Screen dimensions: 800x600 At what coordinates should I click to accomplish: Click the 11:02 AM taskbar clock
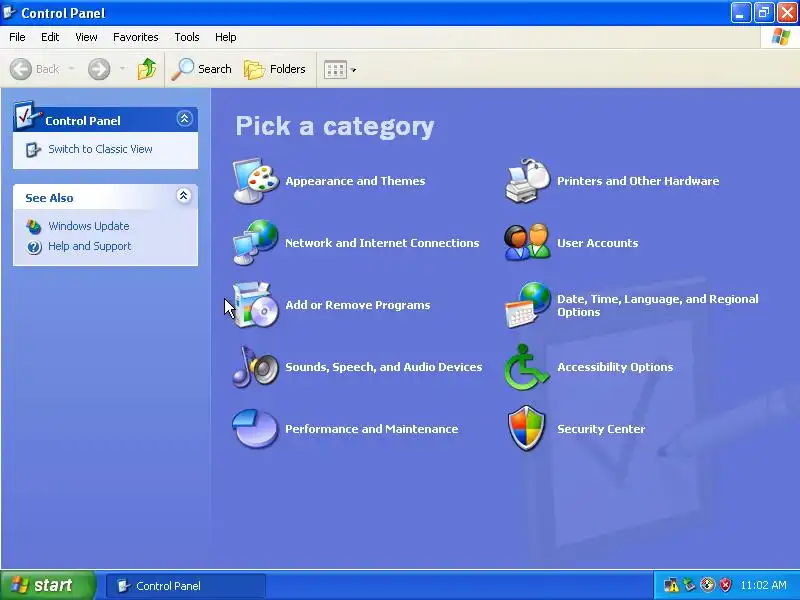[x=764, y=585]
